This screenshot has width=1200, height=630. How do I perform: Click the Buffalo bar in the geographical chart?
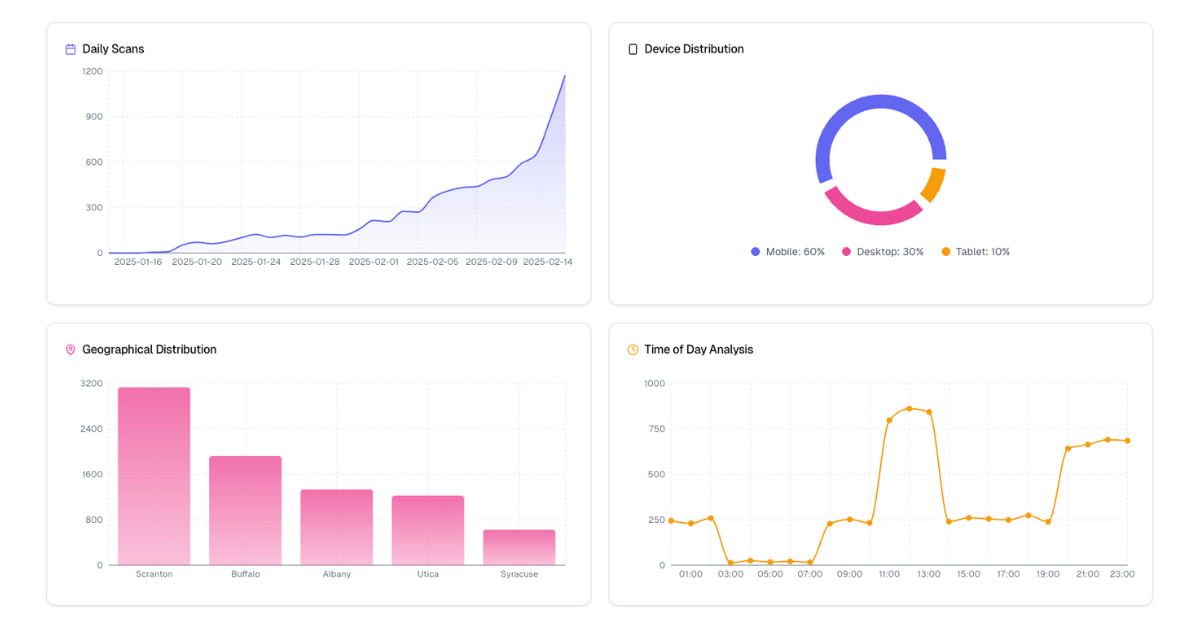pyautogui.click(x=245, y=510)
